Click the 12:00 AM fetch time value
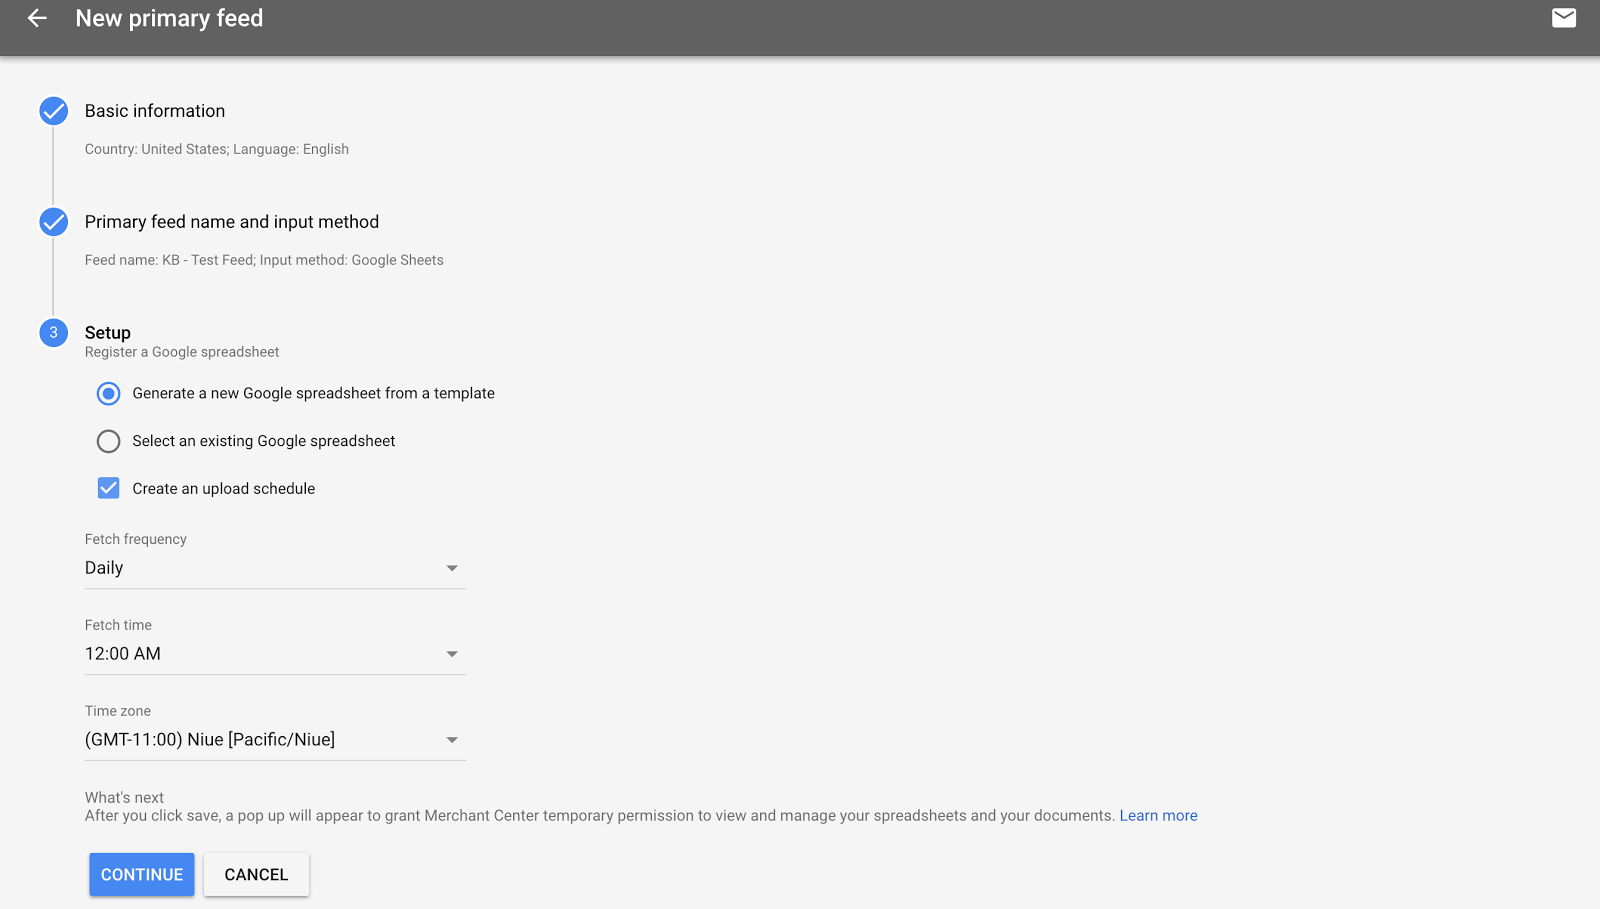1600x909 pixels. point(123,654)
